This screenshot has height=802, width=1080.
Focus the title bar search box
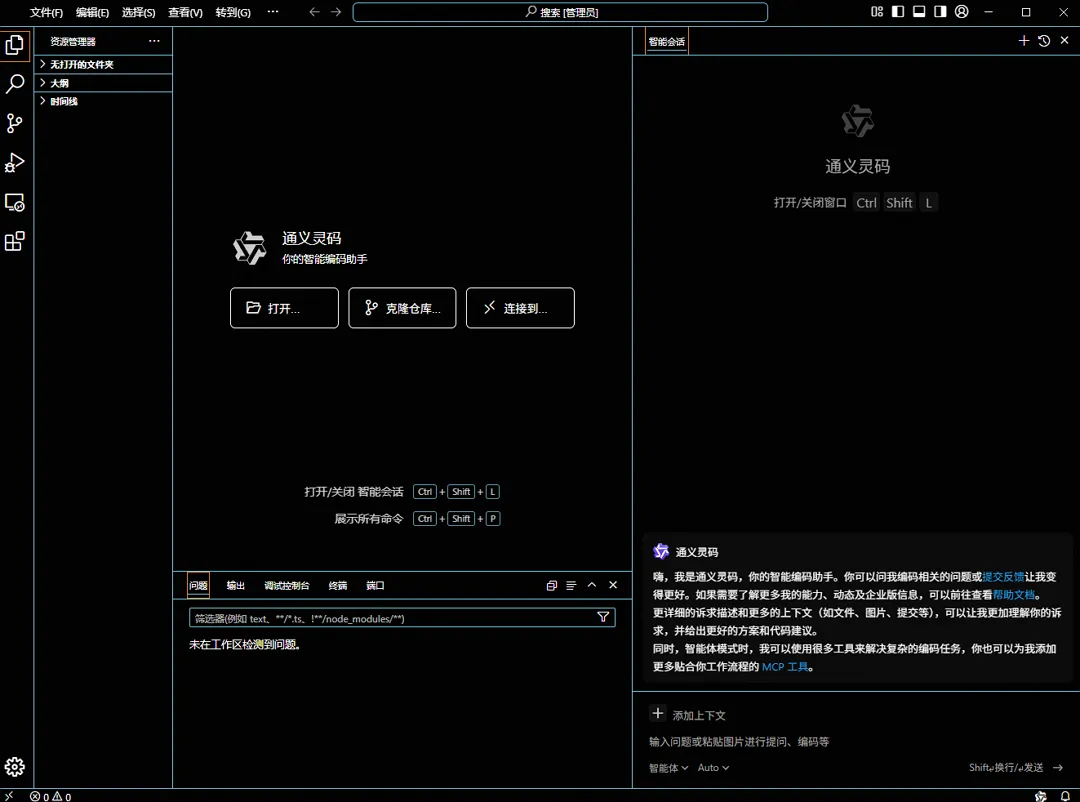coord(560,12)
